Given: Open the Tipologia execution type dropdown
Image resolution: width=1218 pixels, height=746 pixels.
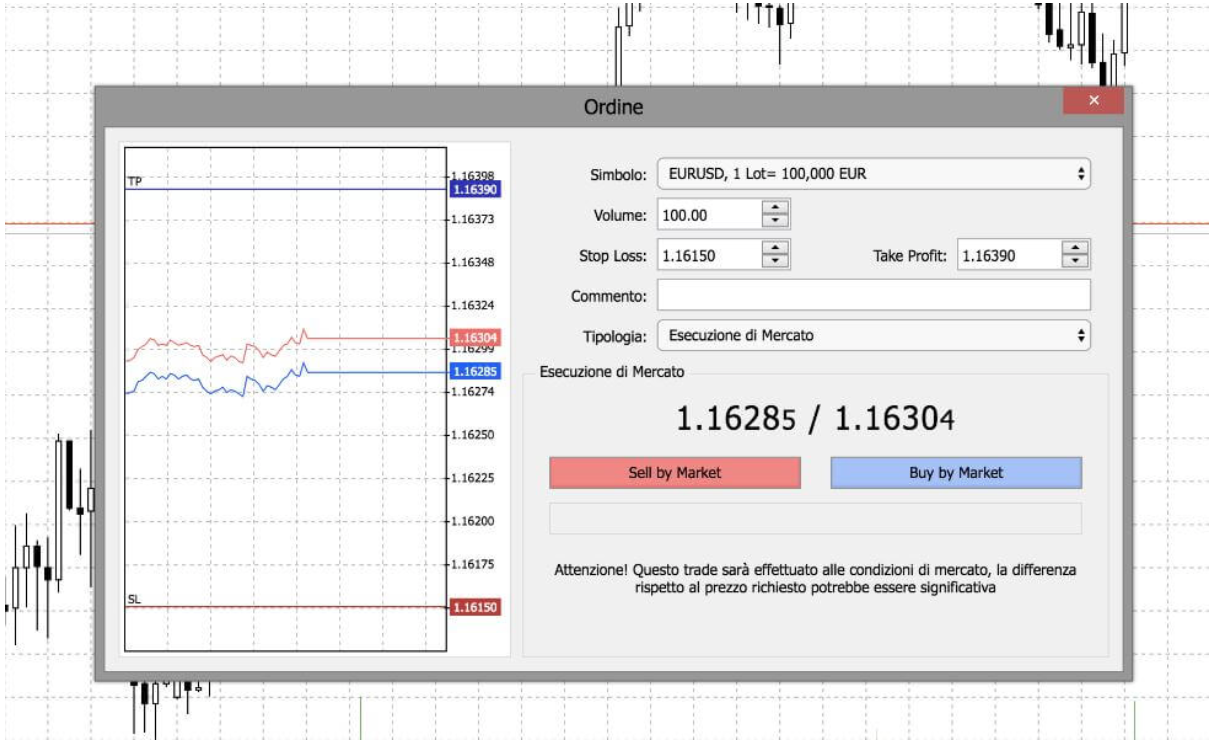Looking at the screenshot, I should (873, 336).
